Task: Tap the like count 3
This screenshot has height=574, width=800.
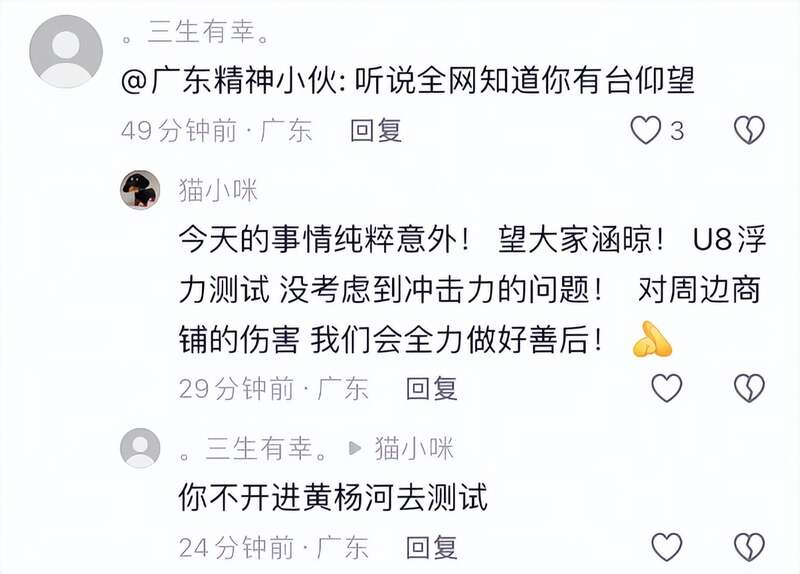Action: point(677,131)
